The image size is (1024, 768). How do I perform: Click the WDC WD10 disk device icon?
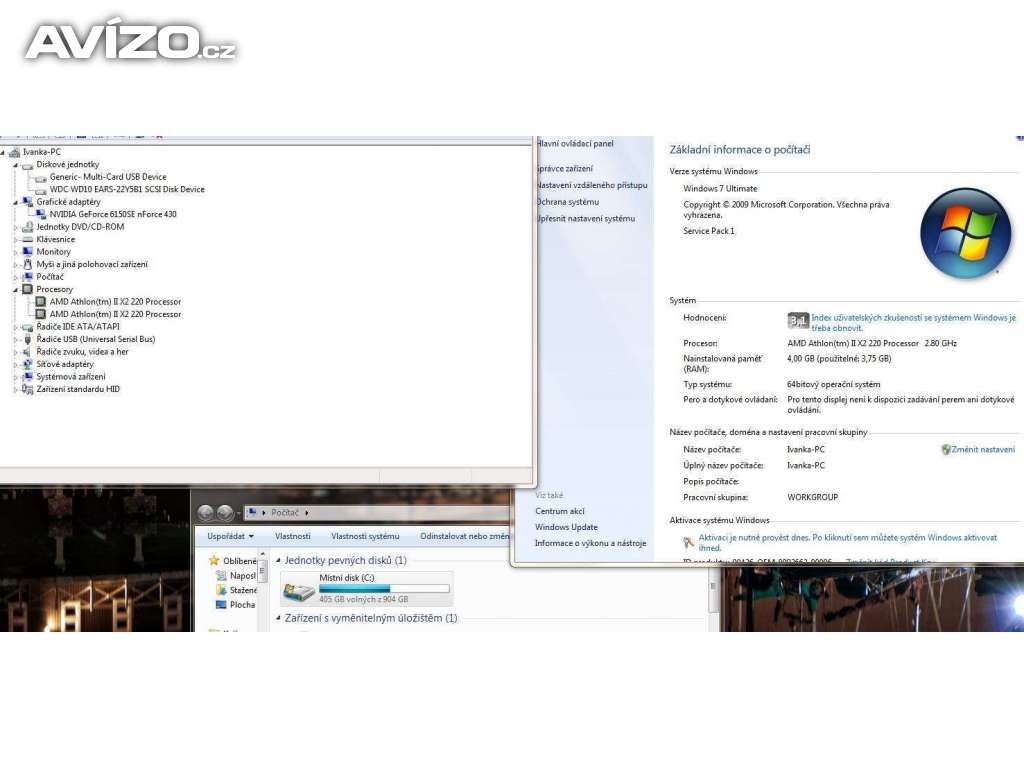coord(41,189)
